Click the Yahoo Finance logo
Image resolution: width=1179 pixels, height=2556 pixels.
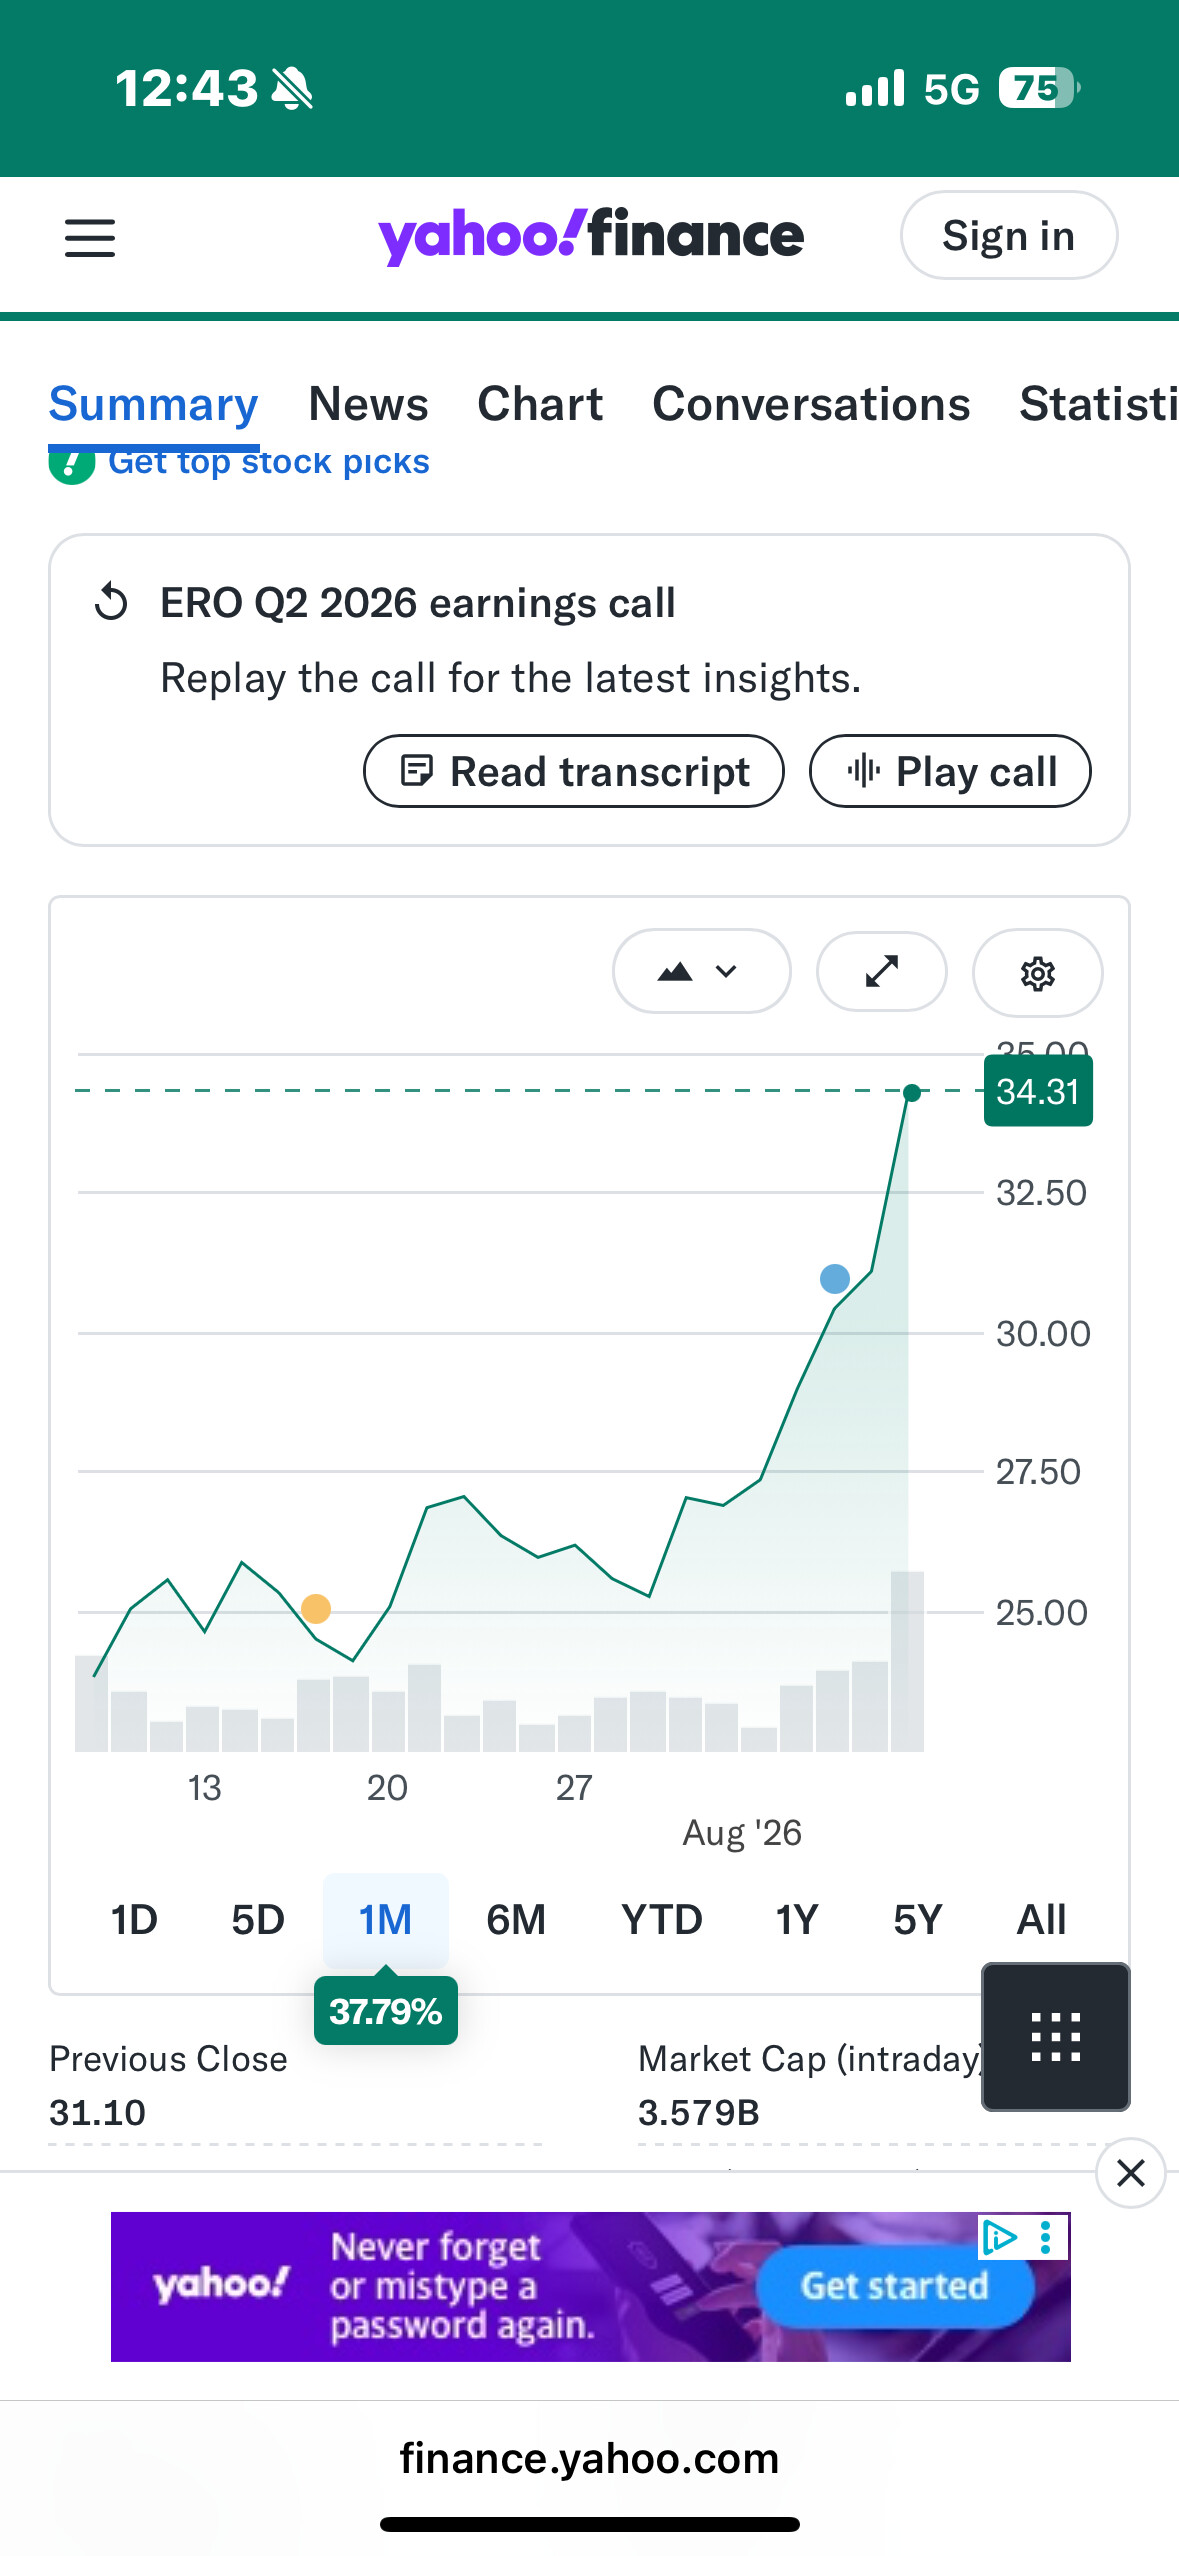(591, 236)
